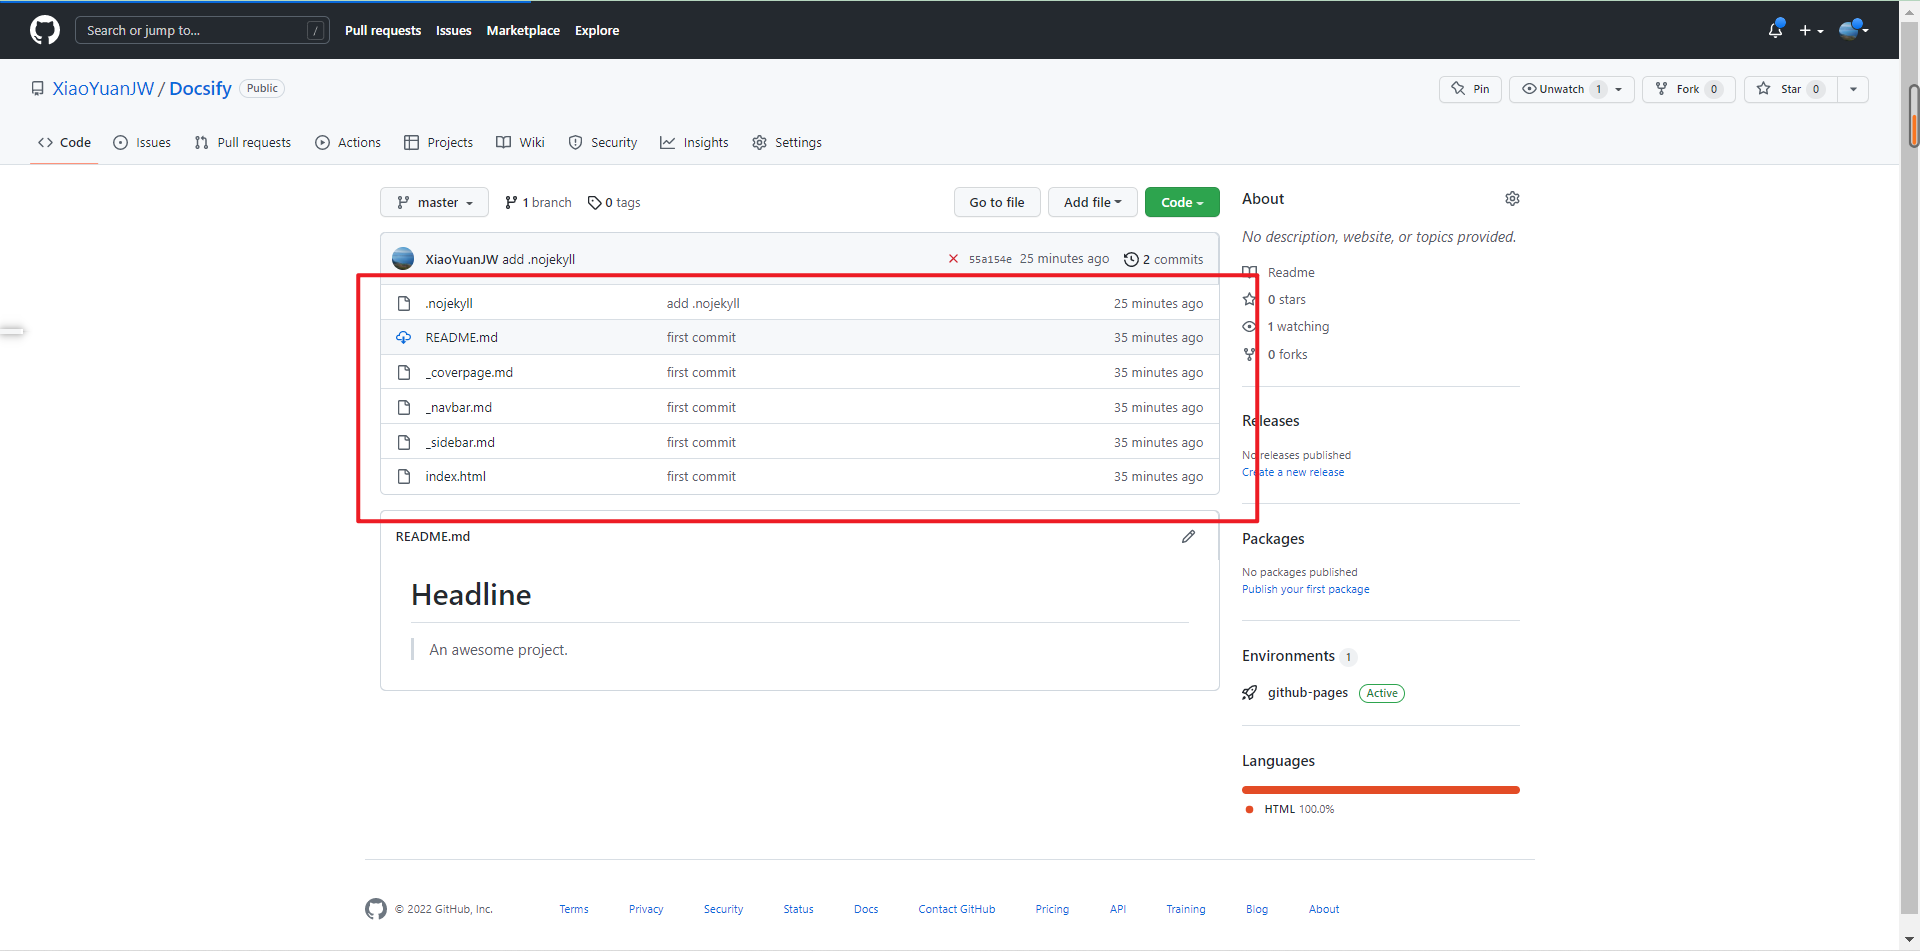The image size is (1920, 951).
Task: Edit About section with gear icon
Action: (1512, 199)
